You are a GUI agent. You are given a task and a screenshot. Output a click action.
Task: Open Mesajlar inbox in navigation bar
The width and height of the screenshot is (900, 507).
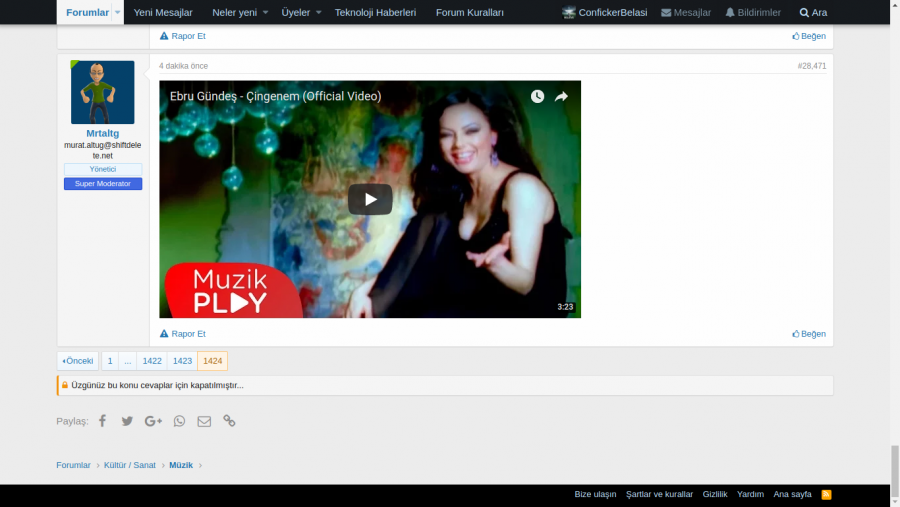[x=685, y=12]
